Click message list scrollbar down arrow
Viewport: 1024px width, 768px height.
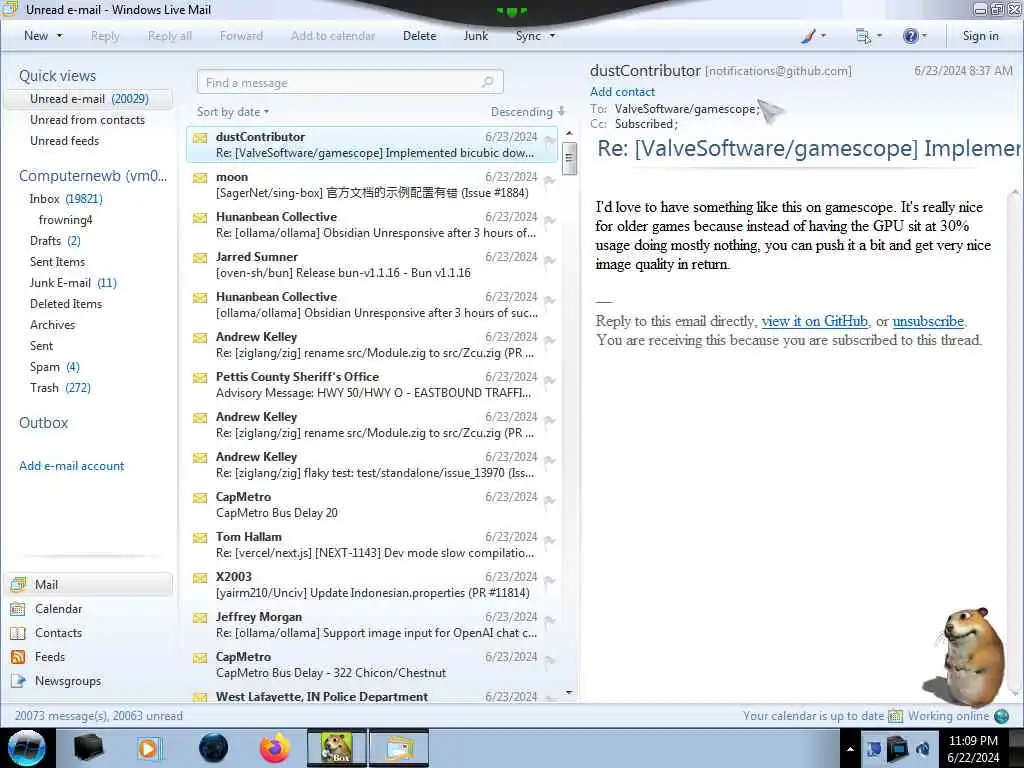(569, 692)
